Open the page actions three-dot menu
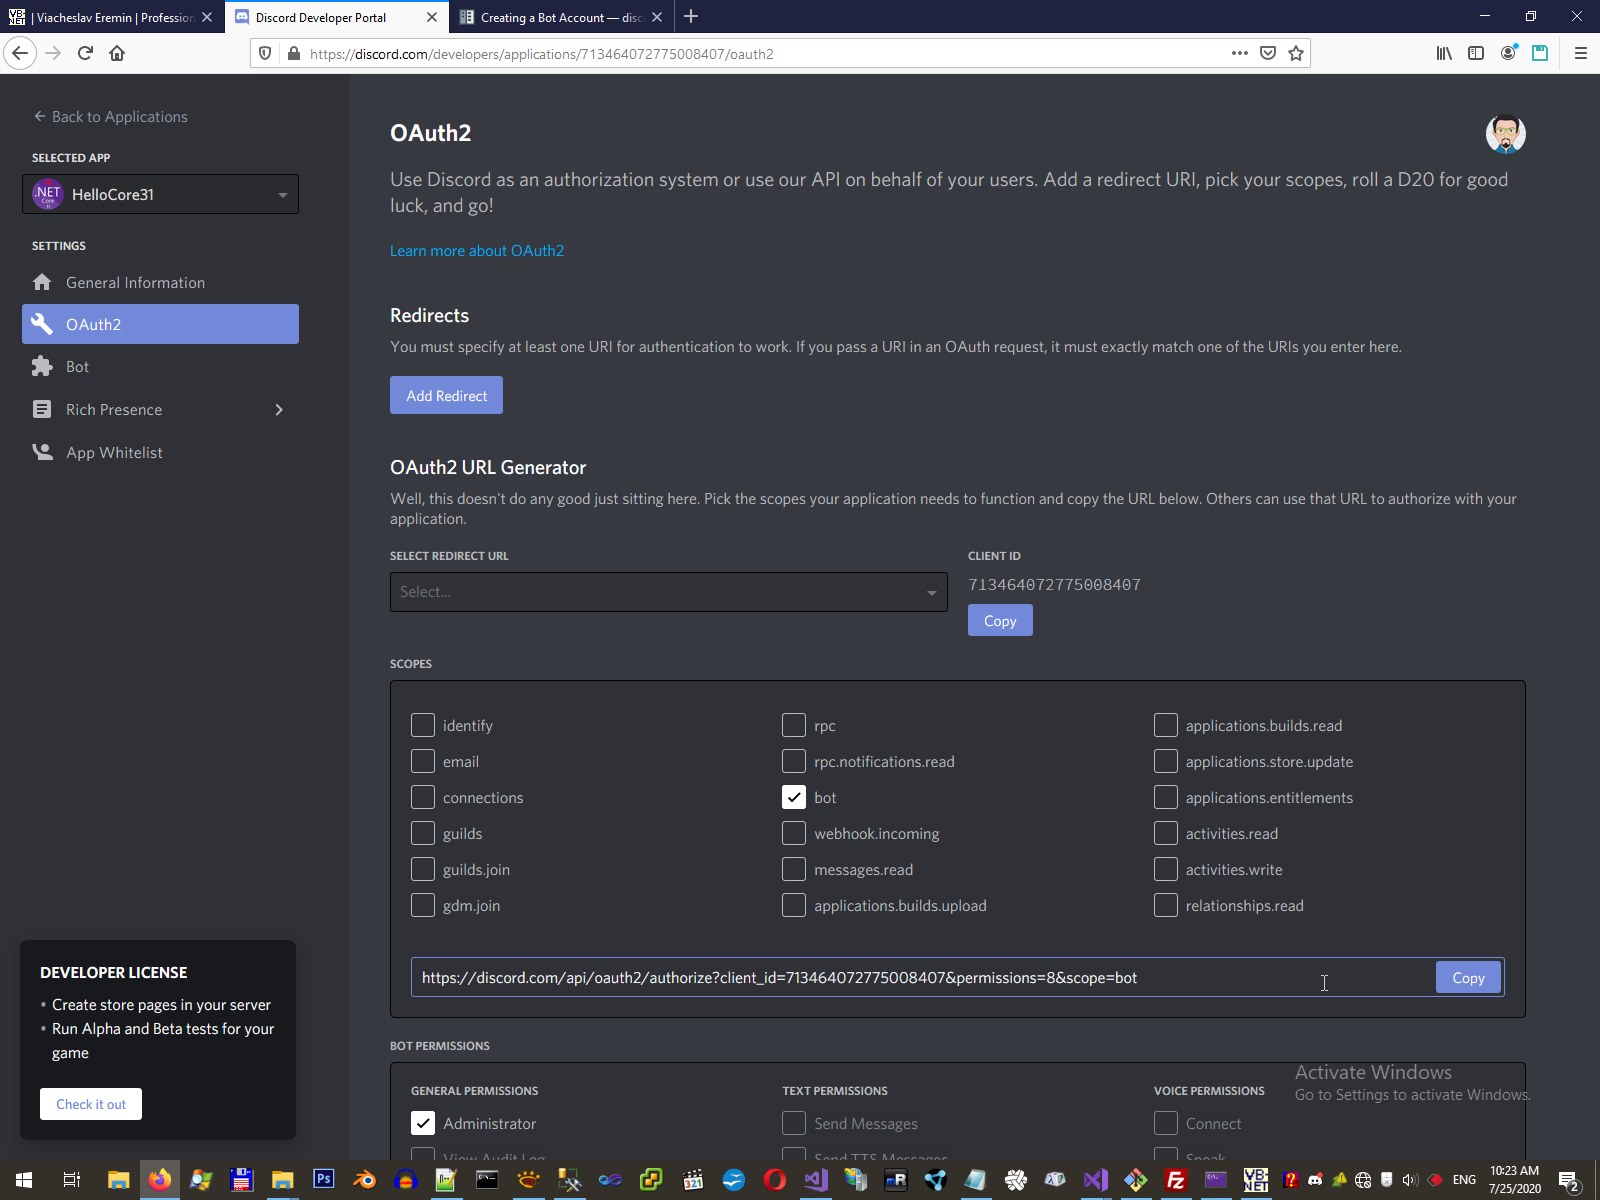Viewport: 1600px width, 1200px height. [x=1240, y=53]
